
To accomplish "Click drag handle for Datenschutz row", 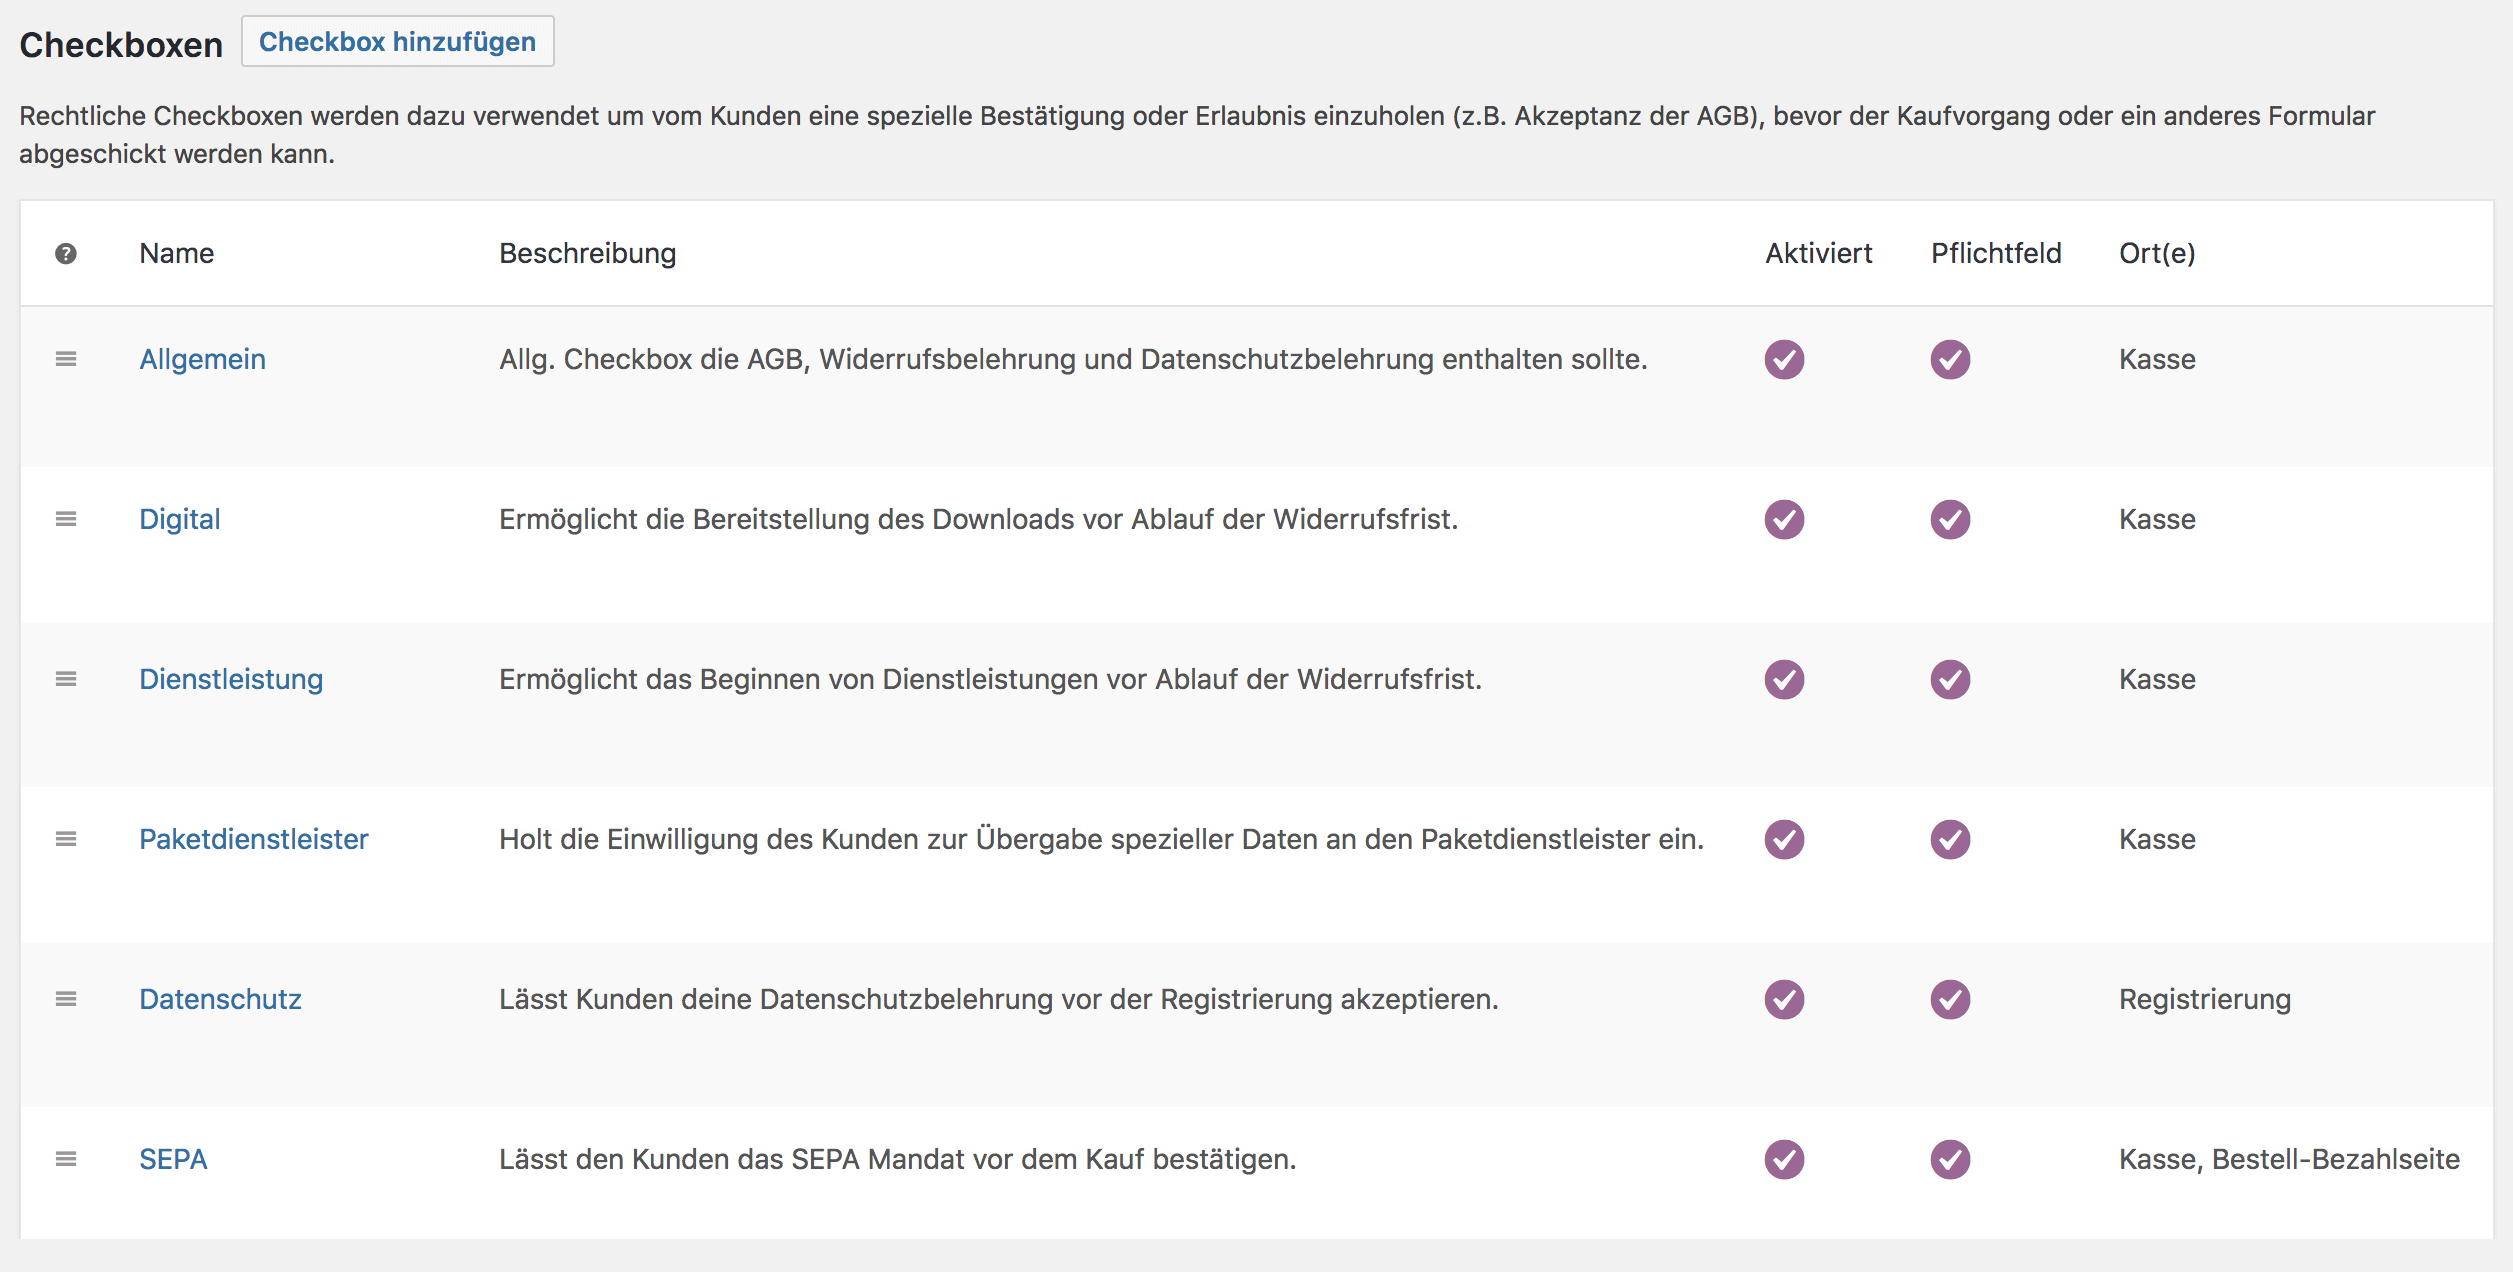I will 66,999.
